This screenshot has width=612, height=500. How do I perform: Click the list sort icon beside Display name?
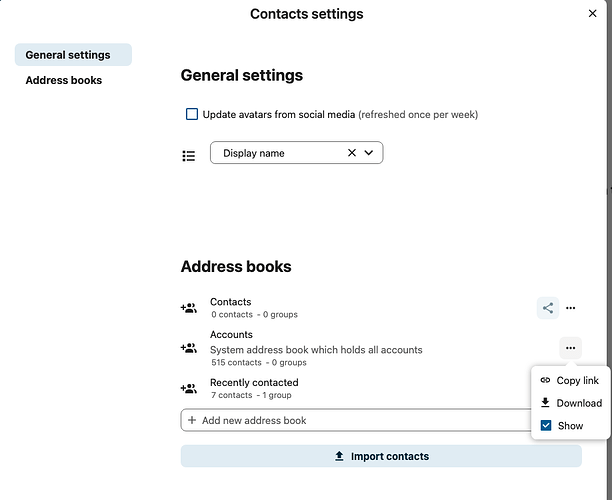coord(189,155)
